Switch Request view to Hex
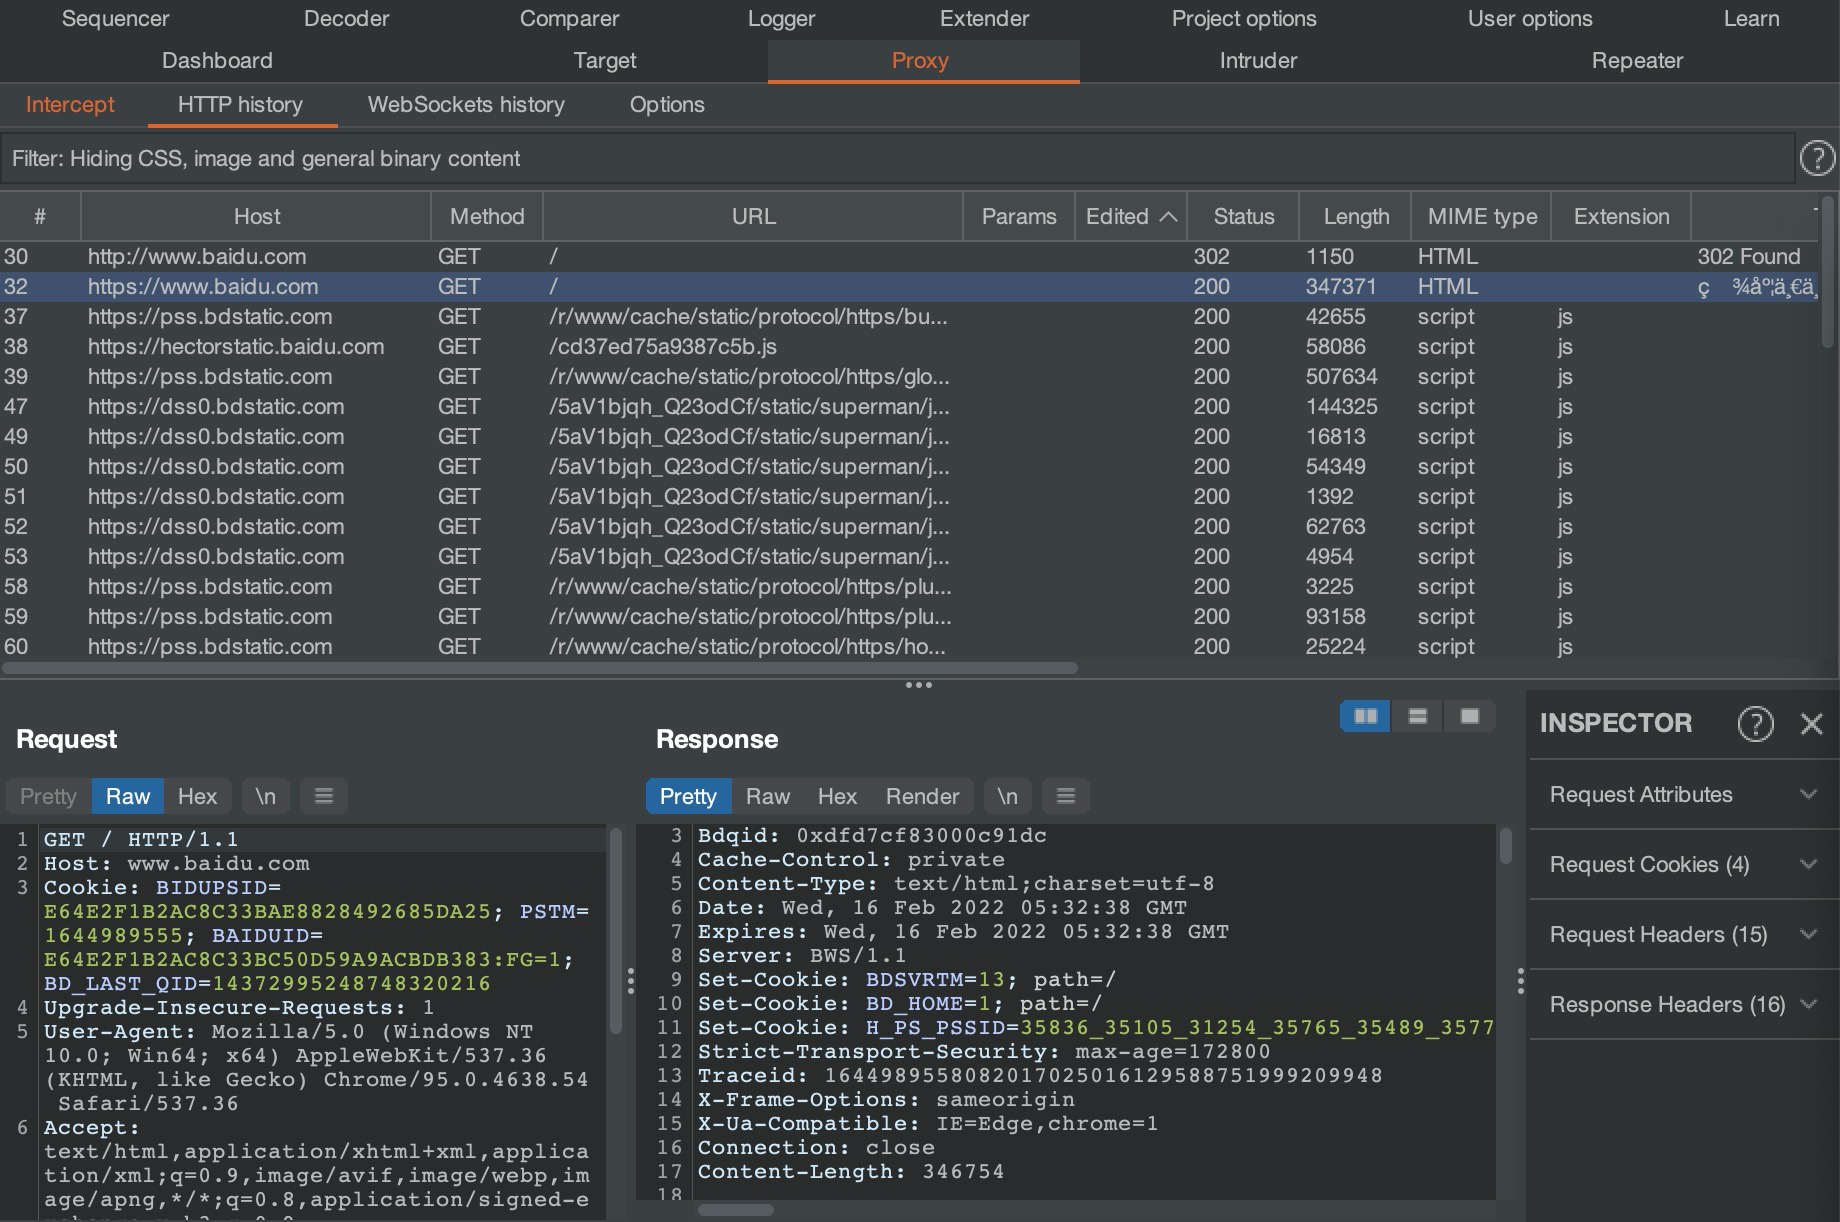 [197, 796]
